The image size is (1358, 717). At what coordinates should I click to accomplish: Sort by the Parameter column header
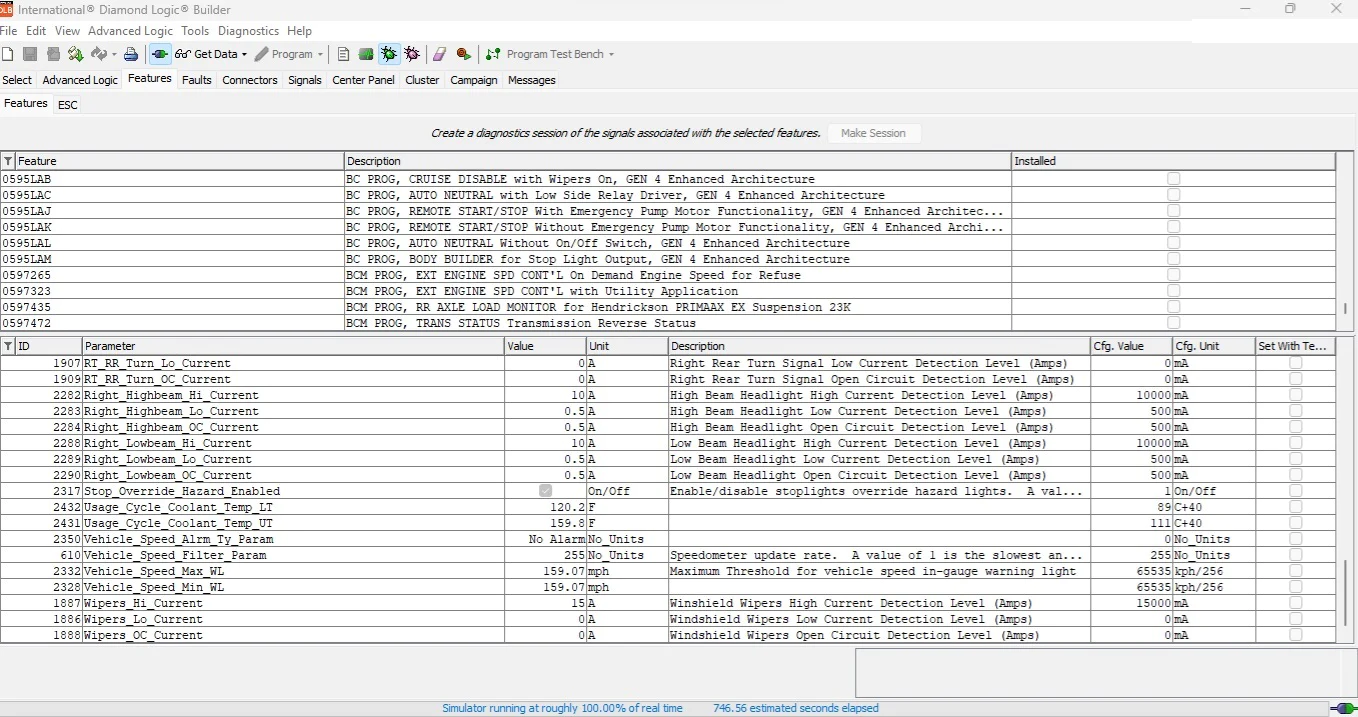[294, 346]
